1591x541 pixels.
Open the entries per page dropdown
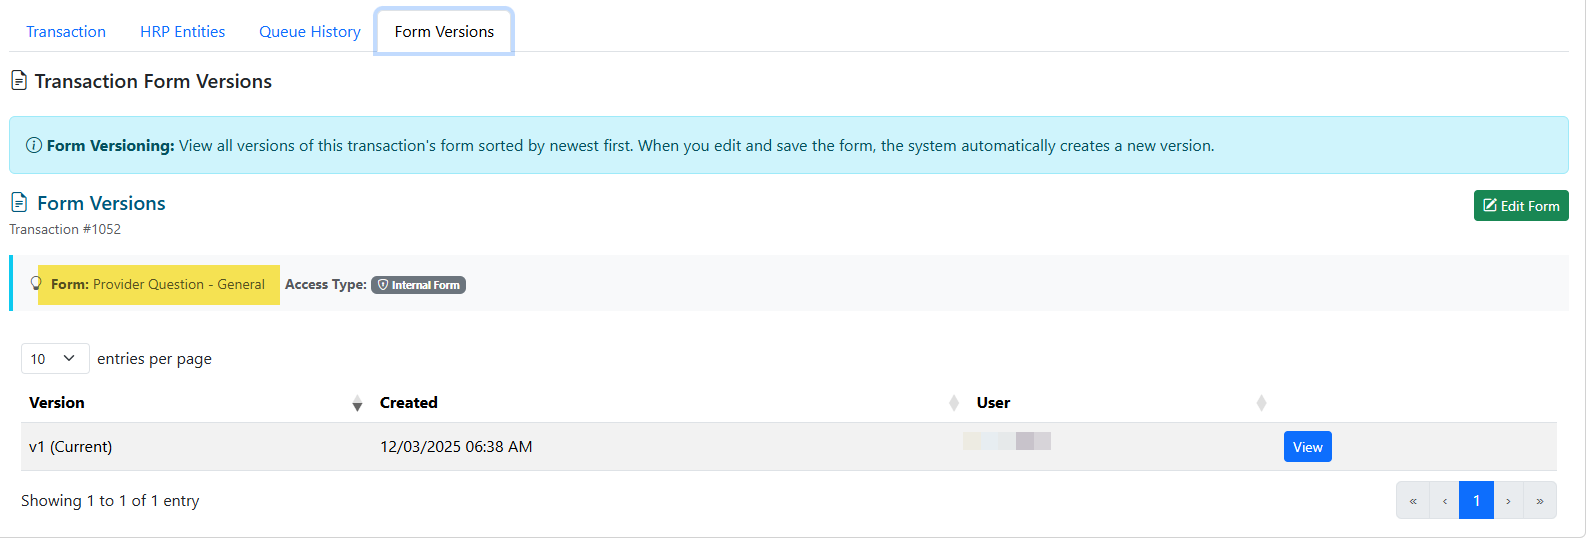[55, 358]
